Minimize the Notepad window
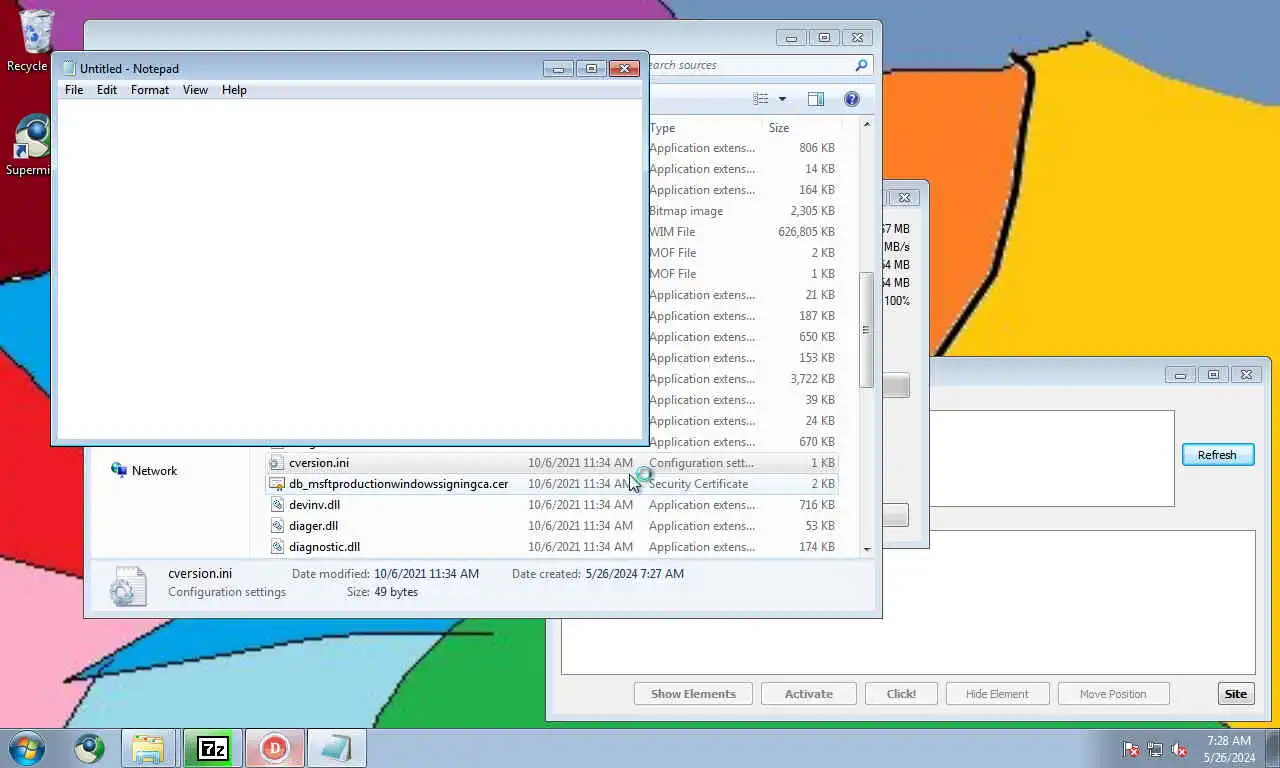The height and width of the screenshot is (768, 1280). (558, 68)
